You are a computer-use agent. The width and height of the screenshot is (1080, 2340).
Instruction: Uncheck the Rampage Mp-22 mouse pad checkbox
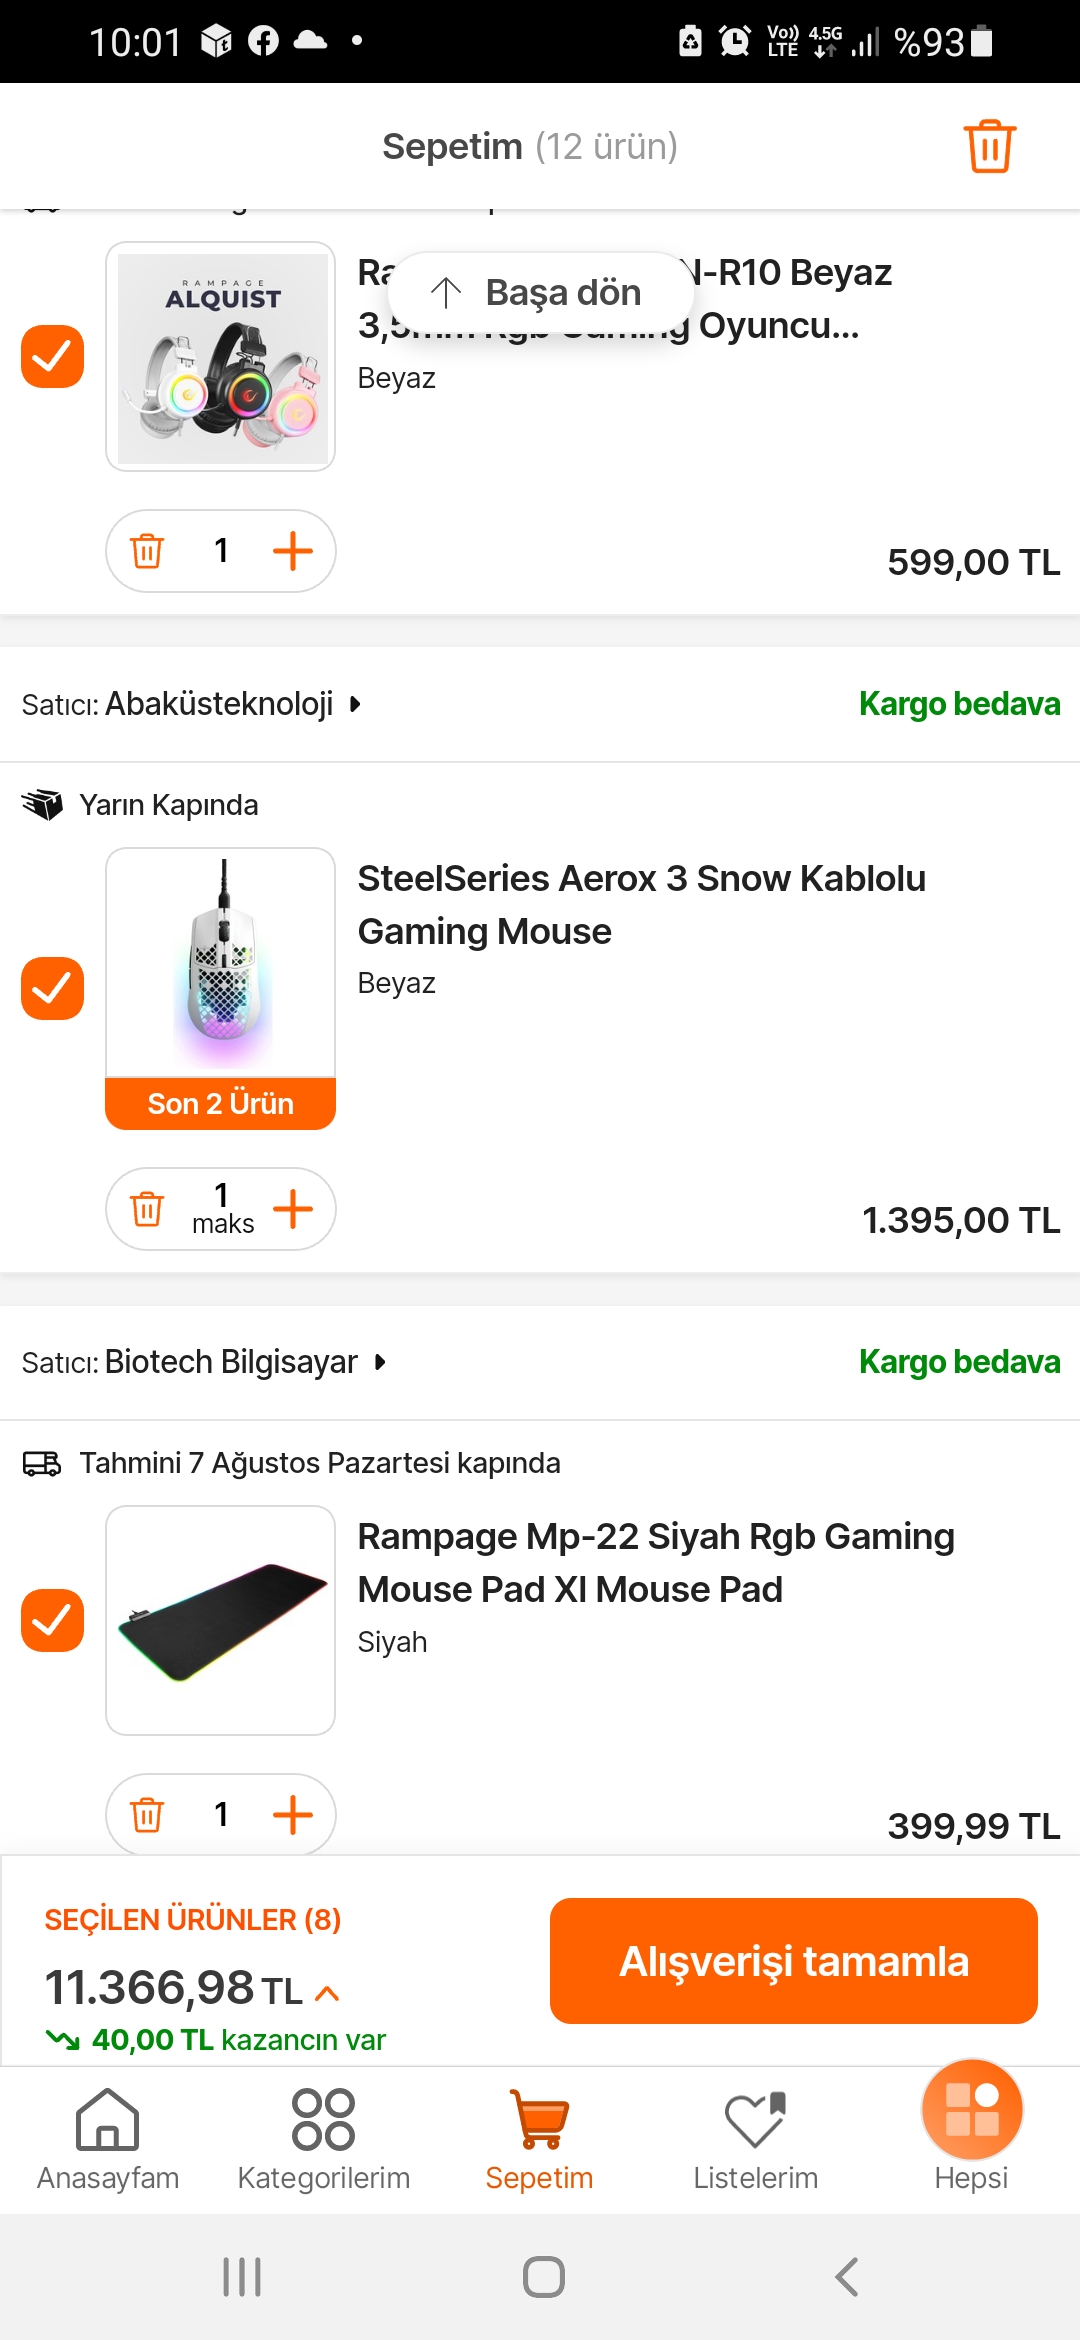coord(52,1620)
